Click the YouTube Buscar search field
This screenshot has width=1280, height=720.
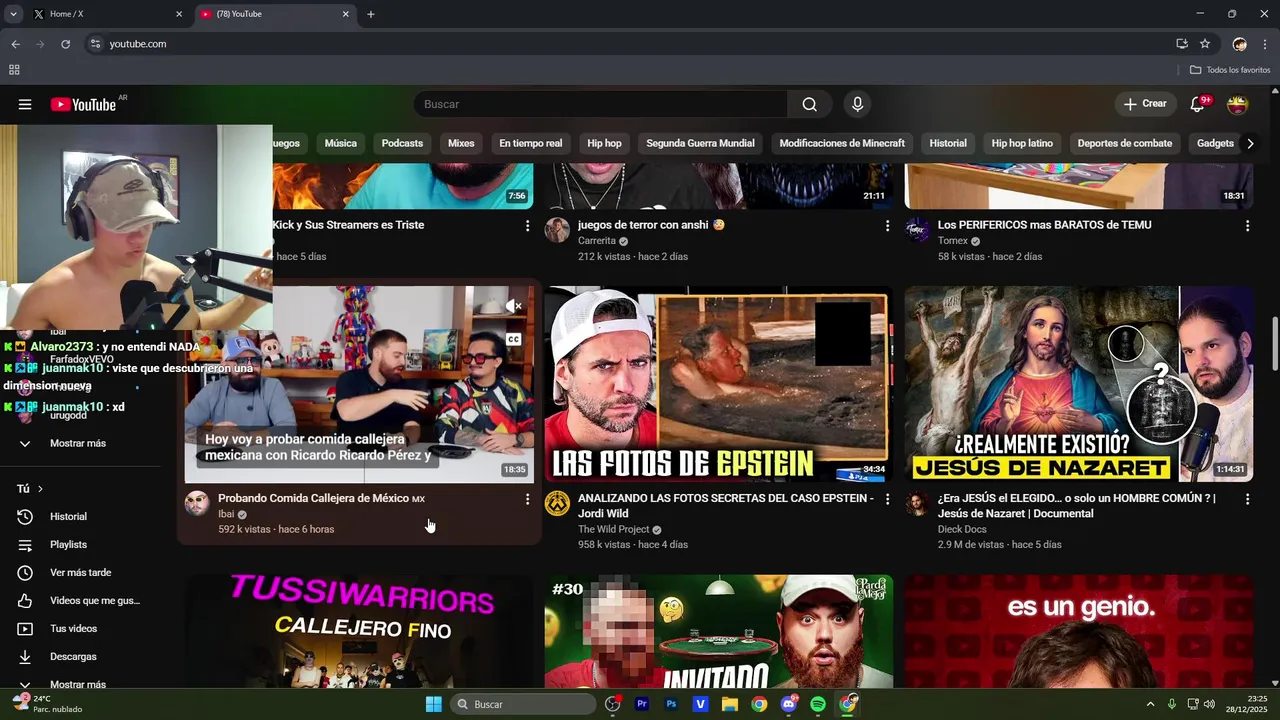click(600, 104)
